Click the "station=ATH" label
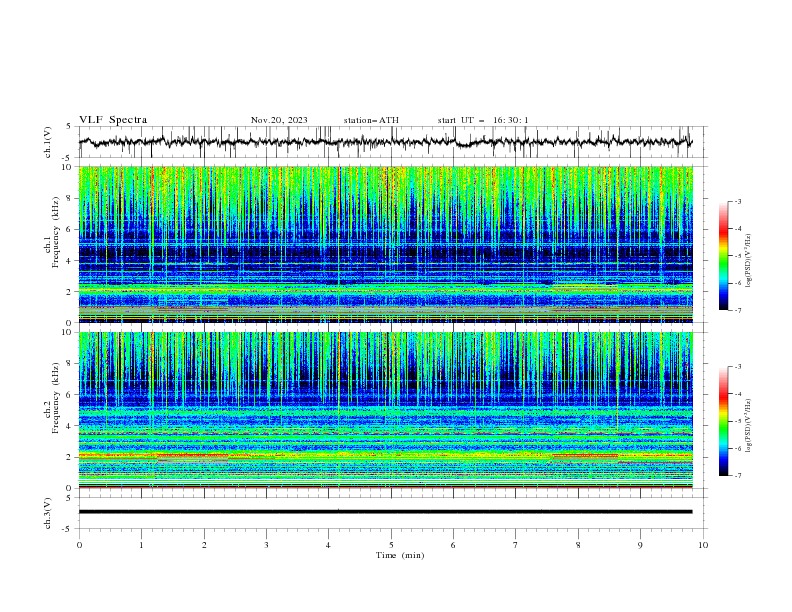 point(371,120)
